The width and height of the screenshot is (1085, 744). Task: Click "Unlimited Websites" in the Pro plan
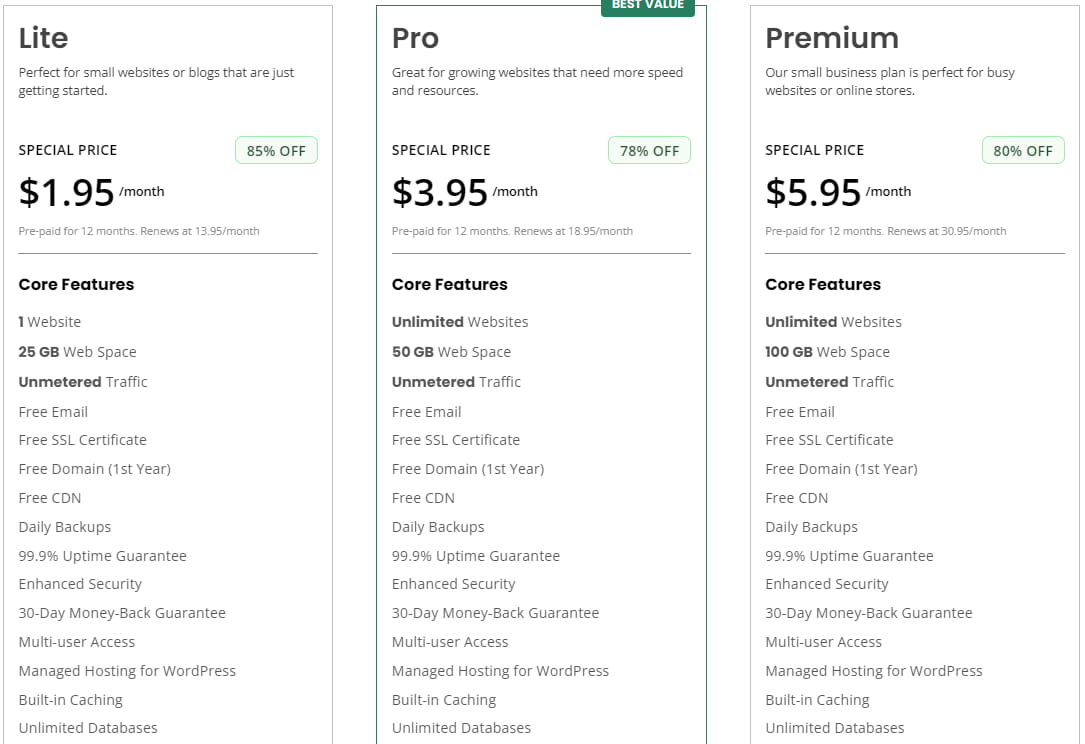[x=460, y=322]
